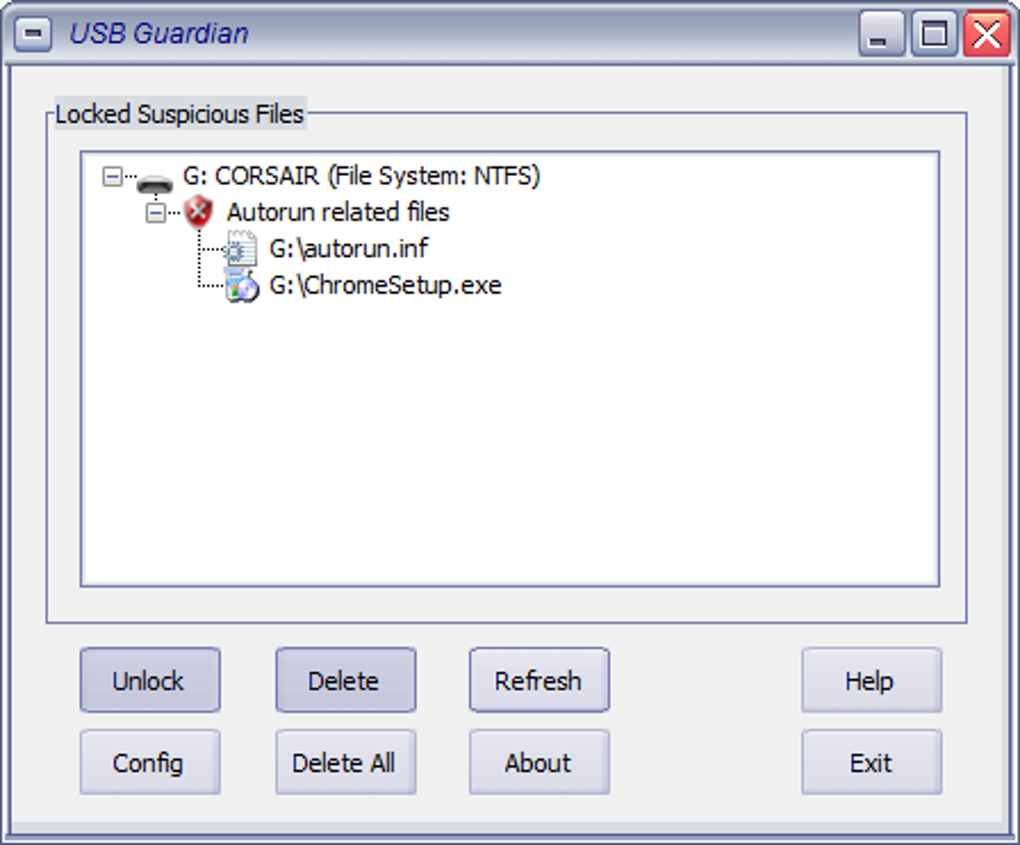The image size is (1020, 845).
Task: Click the Delete All button
Action: pos(344,763)
